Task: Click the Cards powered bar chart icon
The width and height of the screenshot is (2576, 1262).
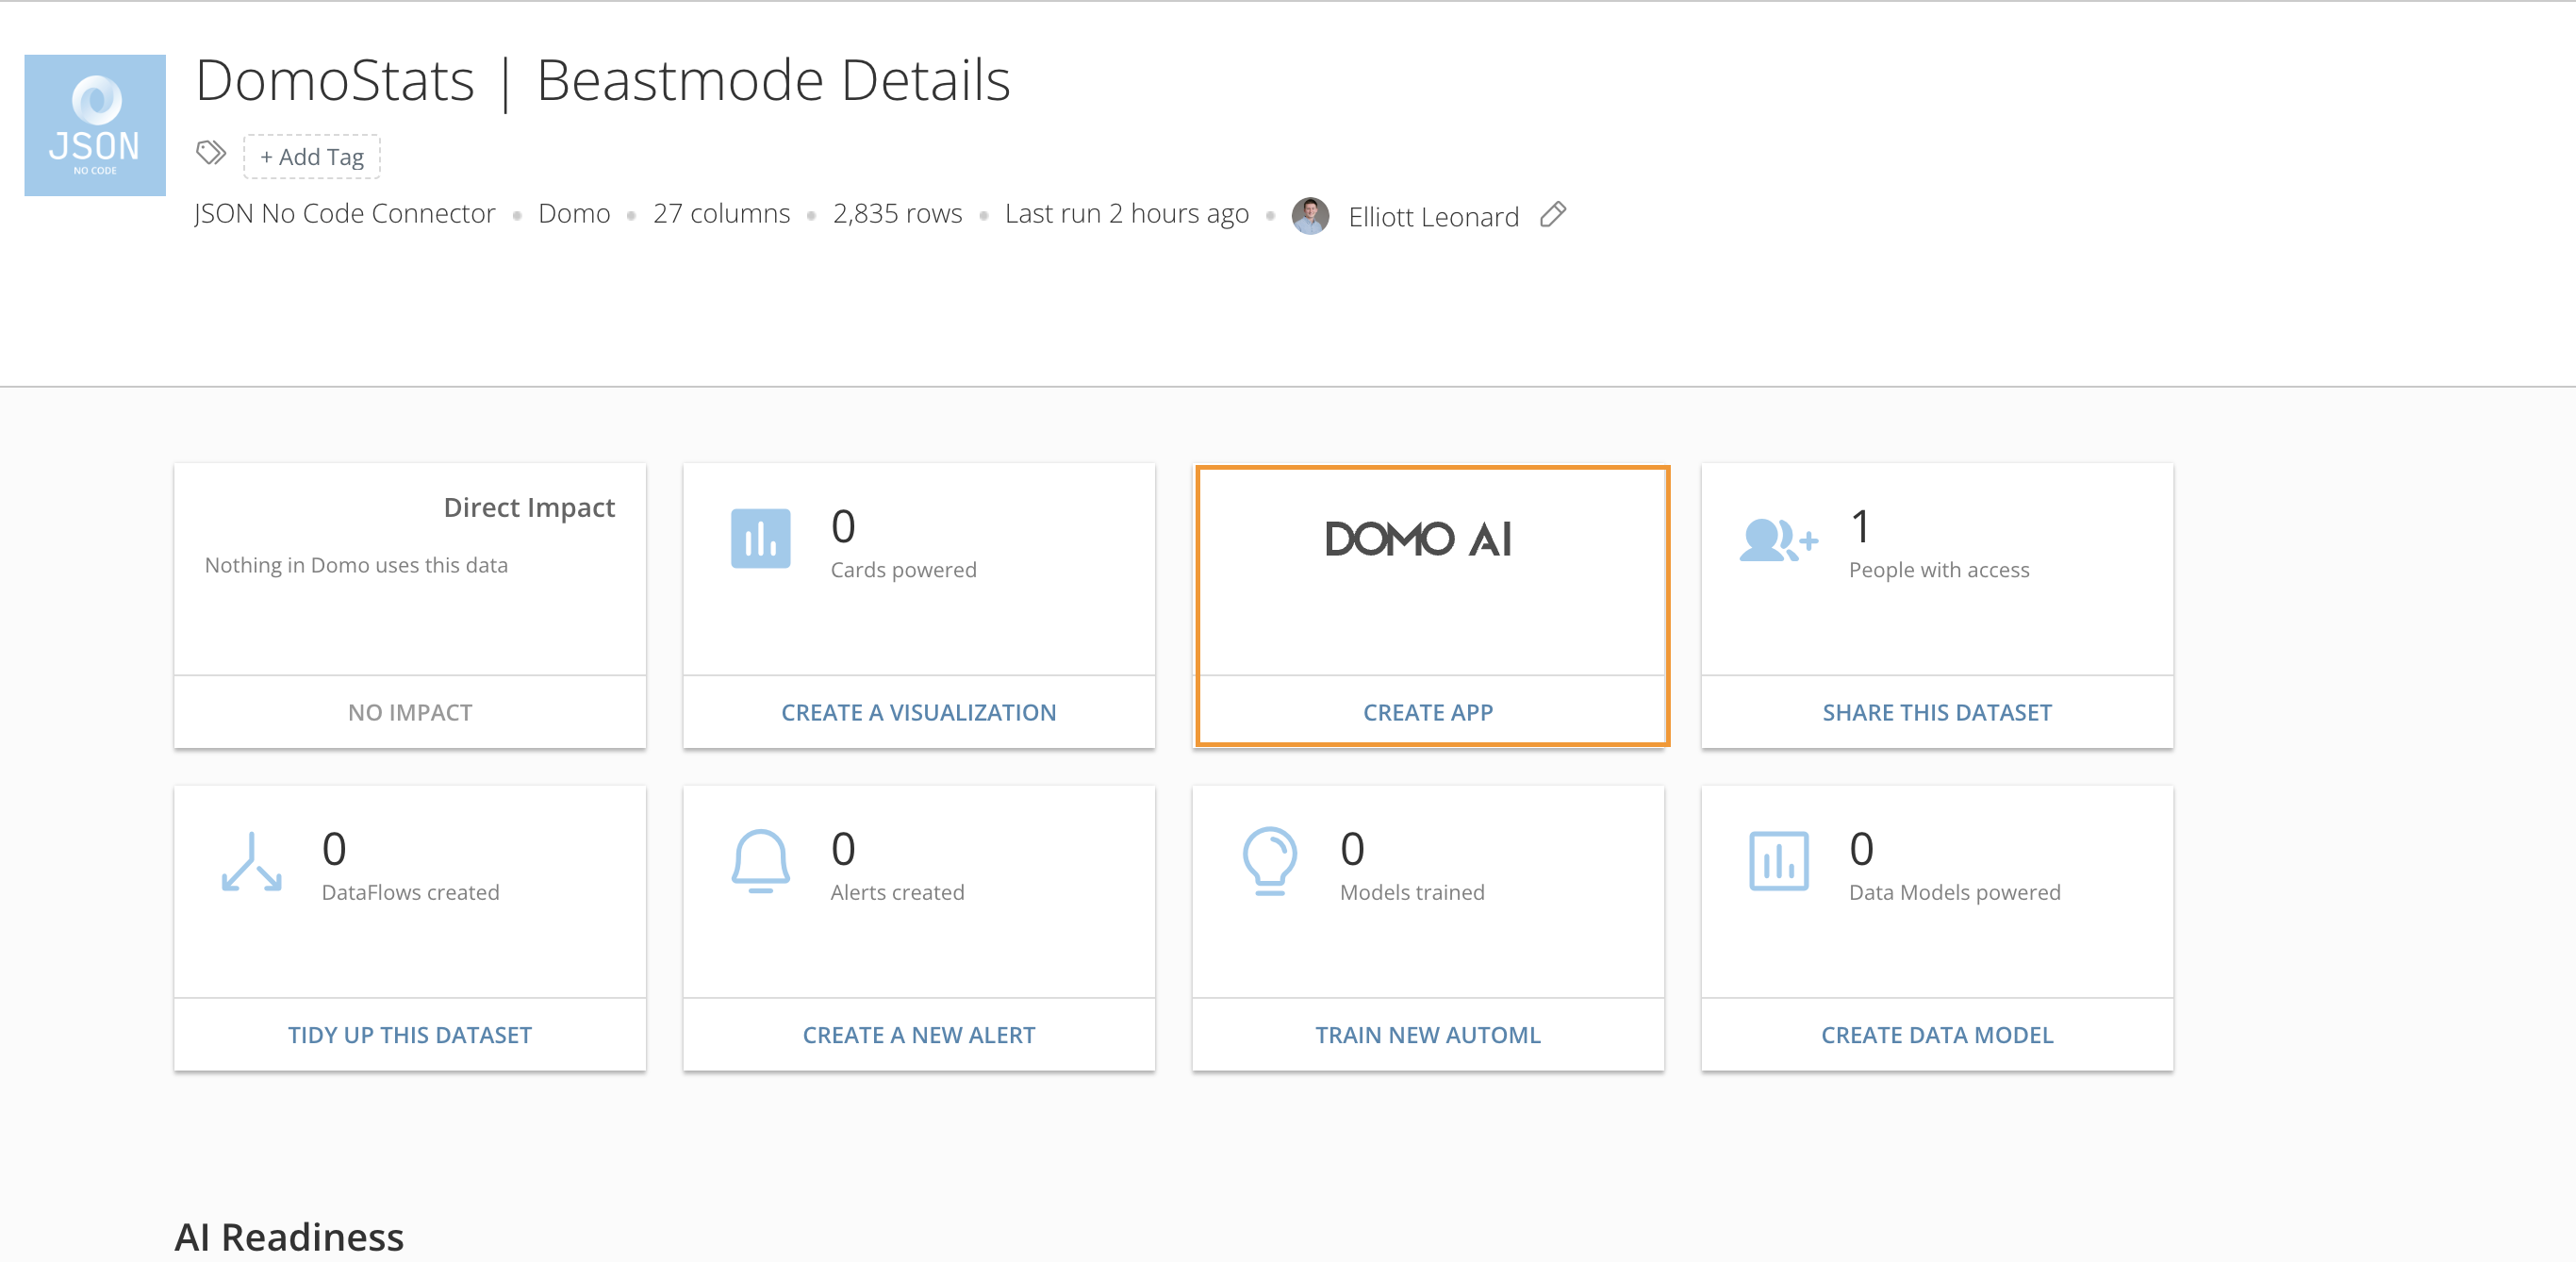Action: click(x=760, y=539)
